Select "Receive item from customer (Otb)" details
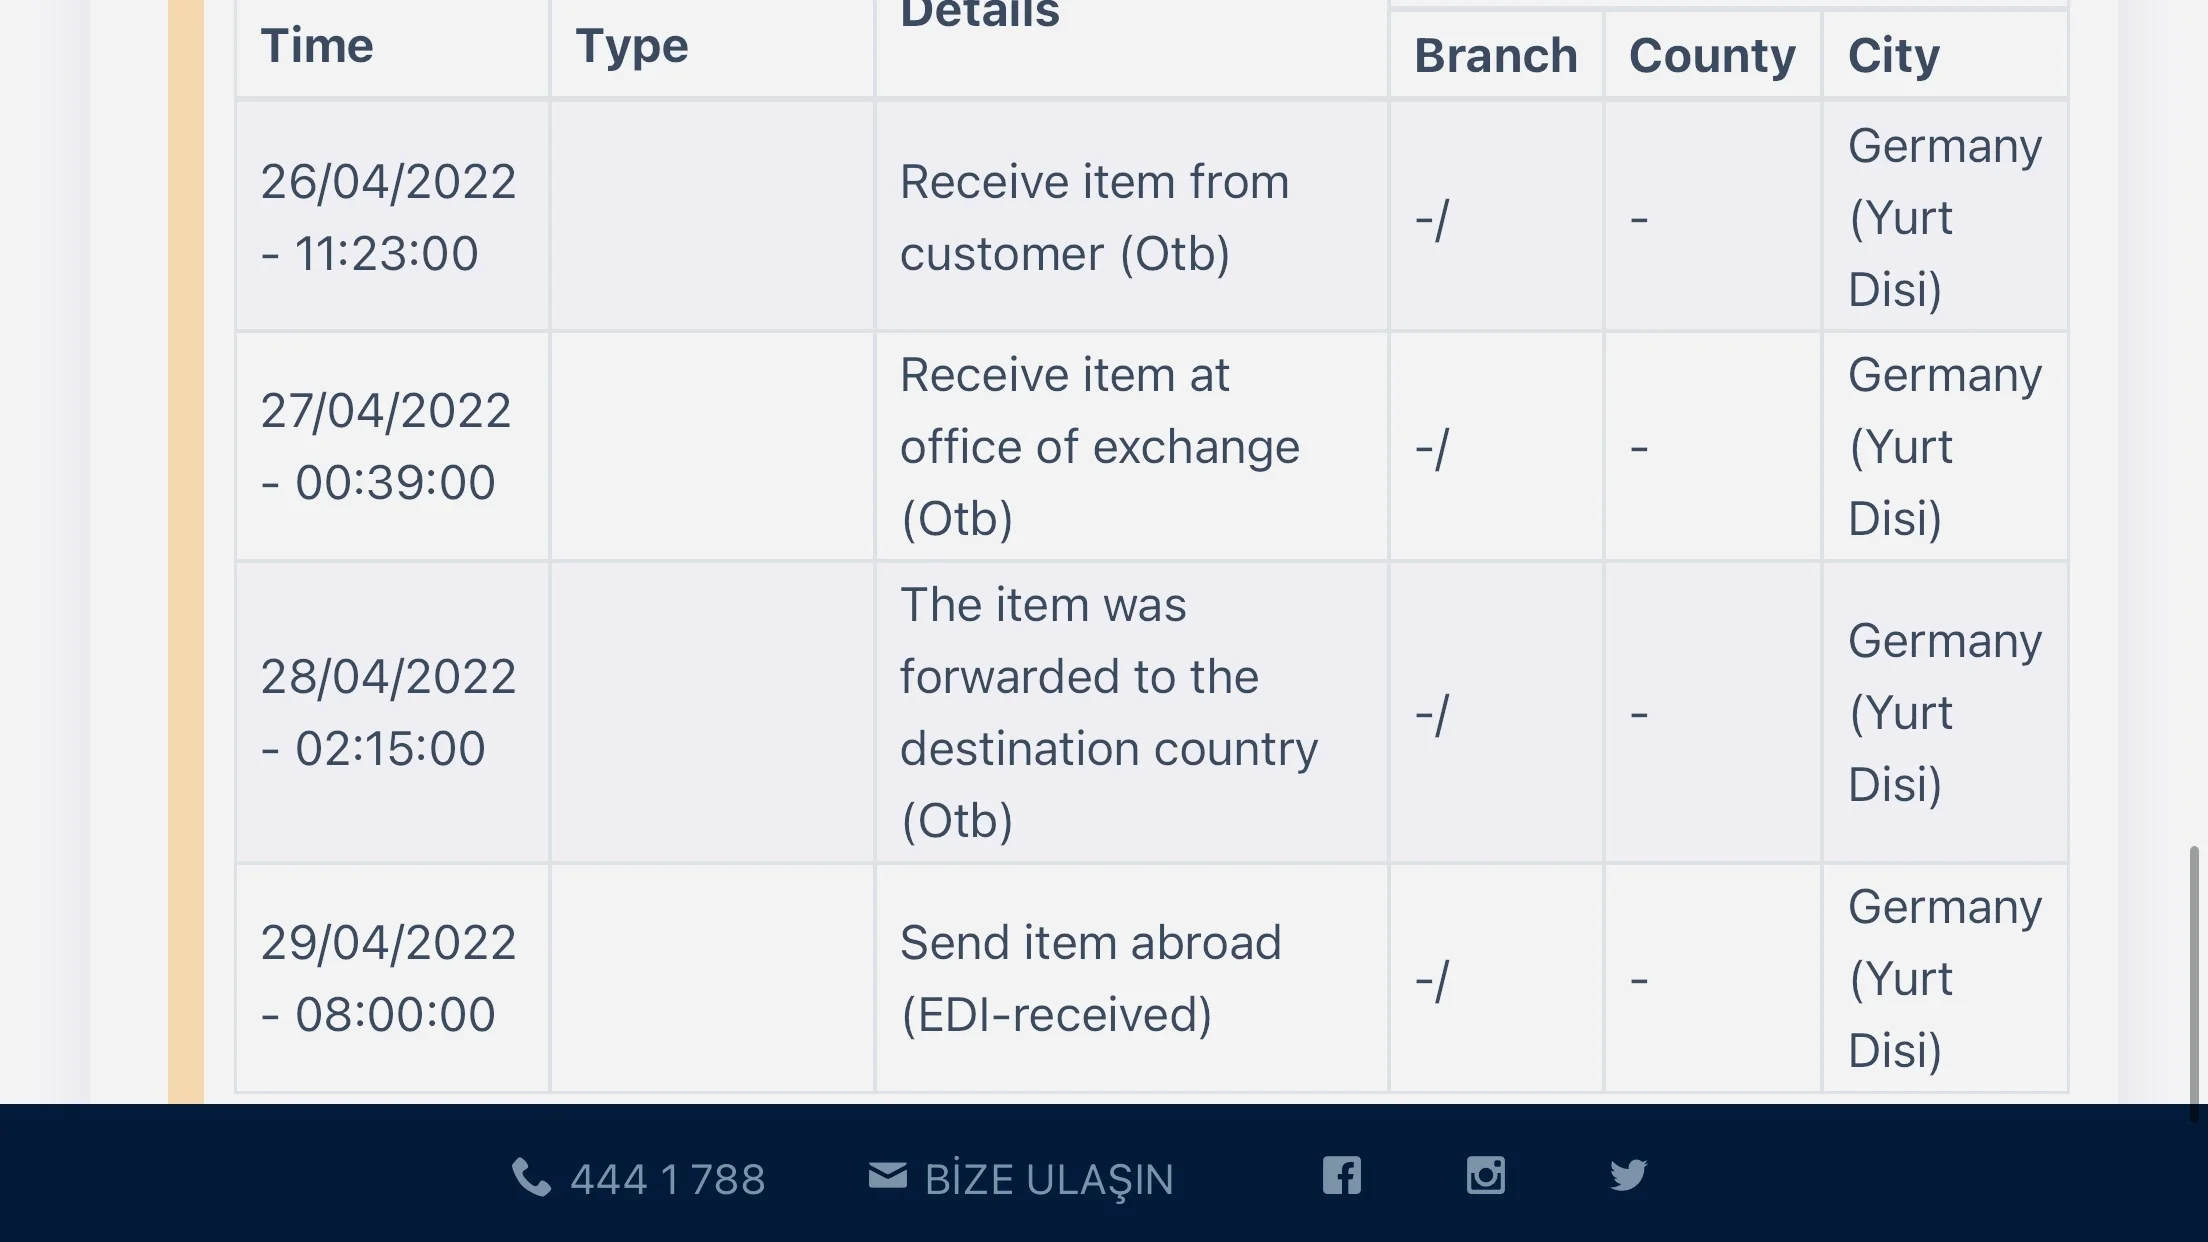 coord(1094,217)
